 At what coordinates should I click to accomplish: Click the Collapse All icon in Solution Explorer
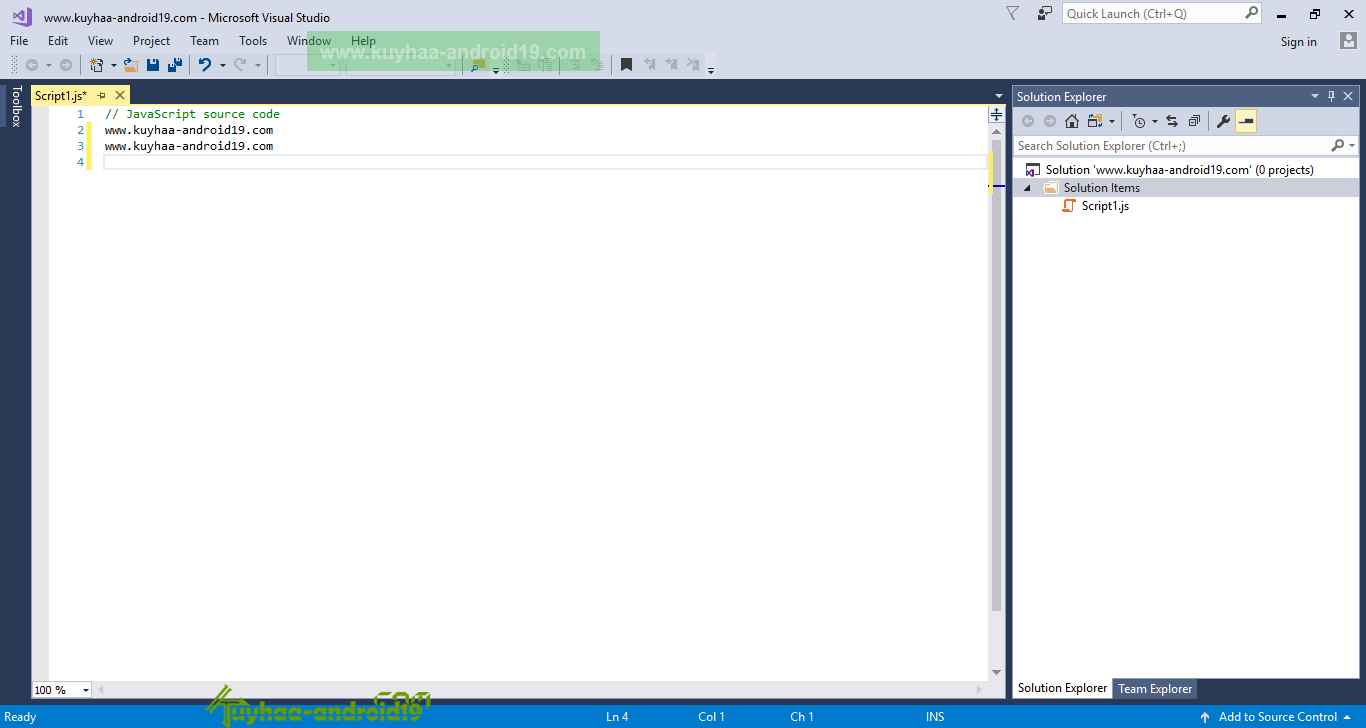1194,121
